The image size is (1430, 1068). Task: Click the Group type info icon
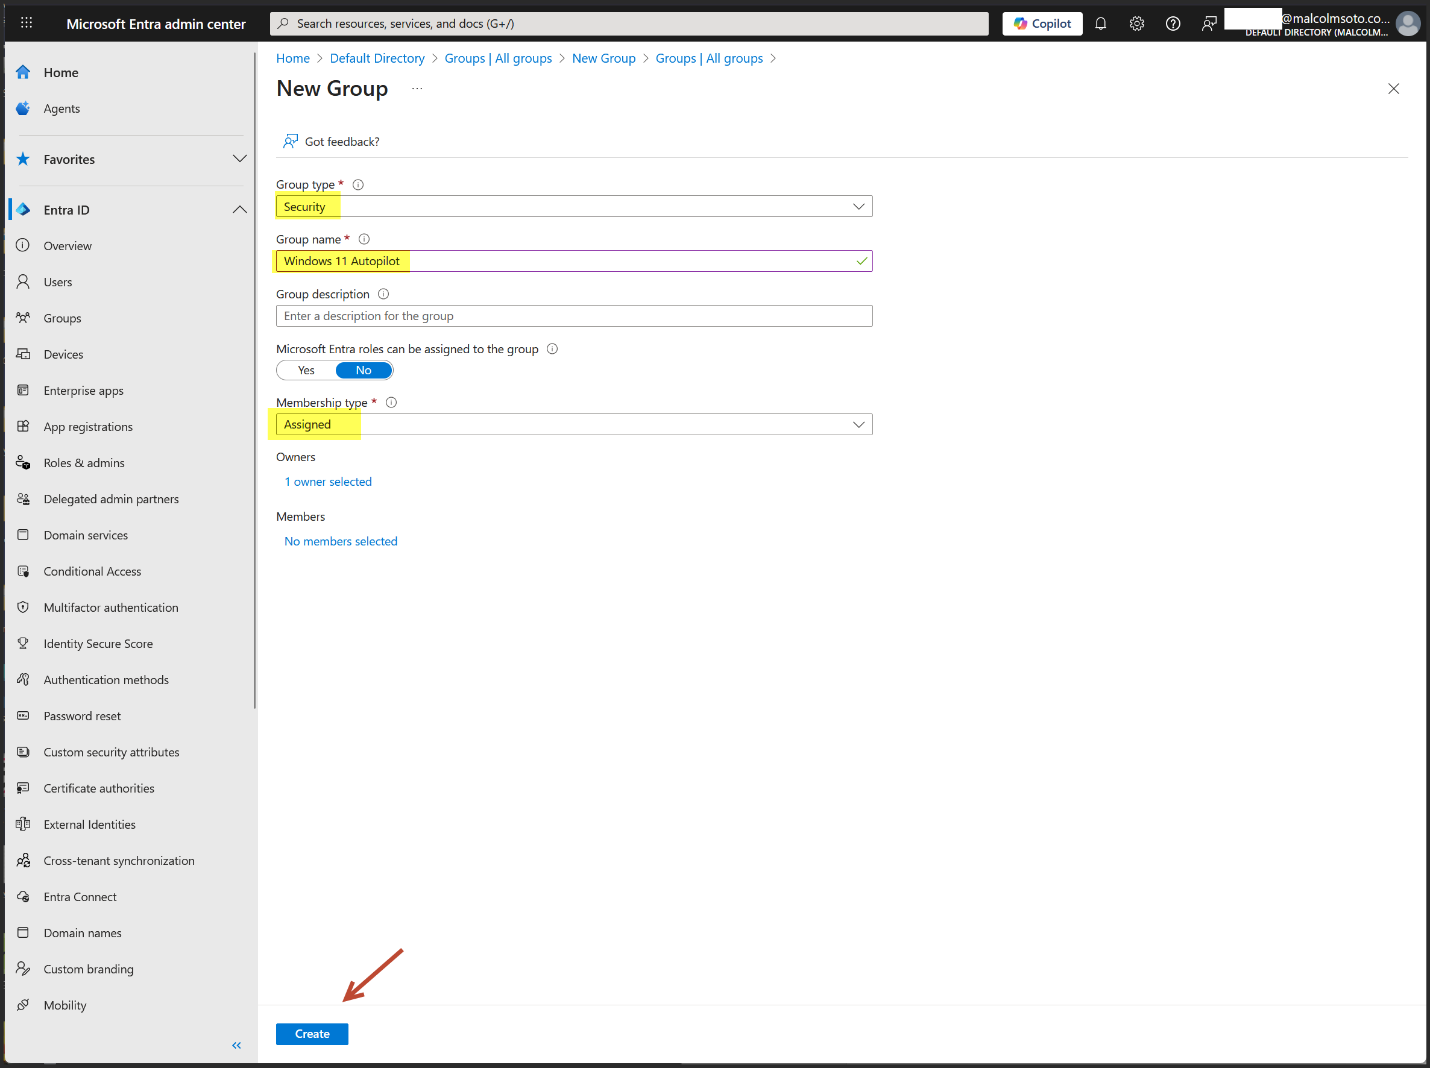[358, 185]
